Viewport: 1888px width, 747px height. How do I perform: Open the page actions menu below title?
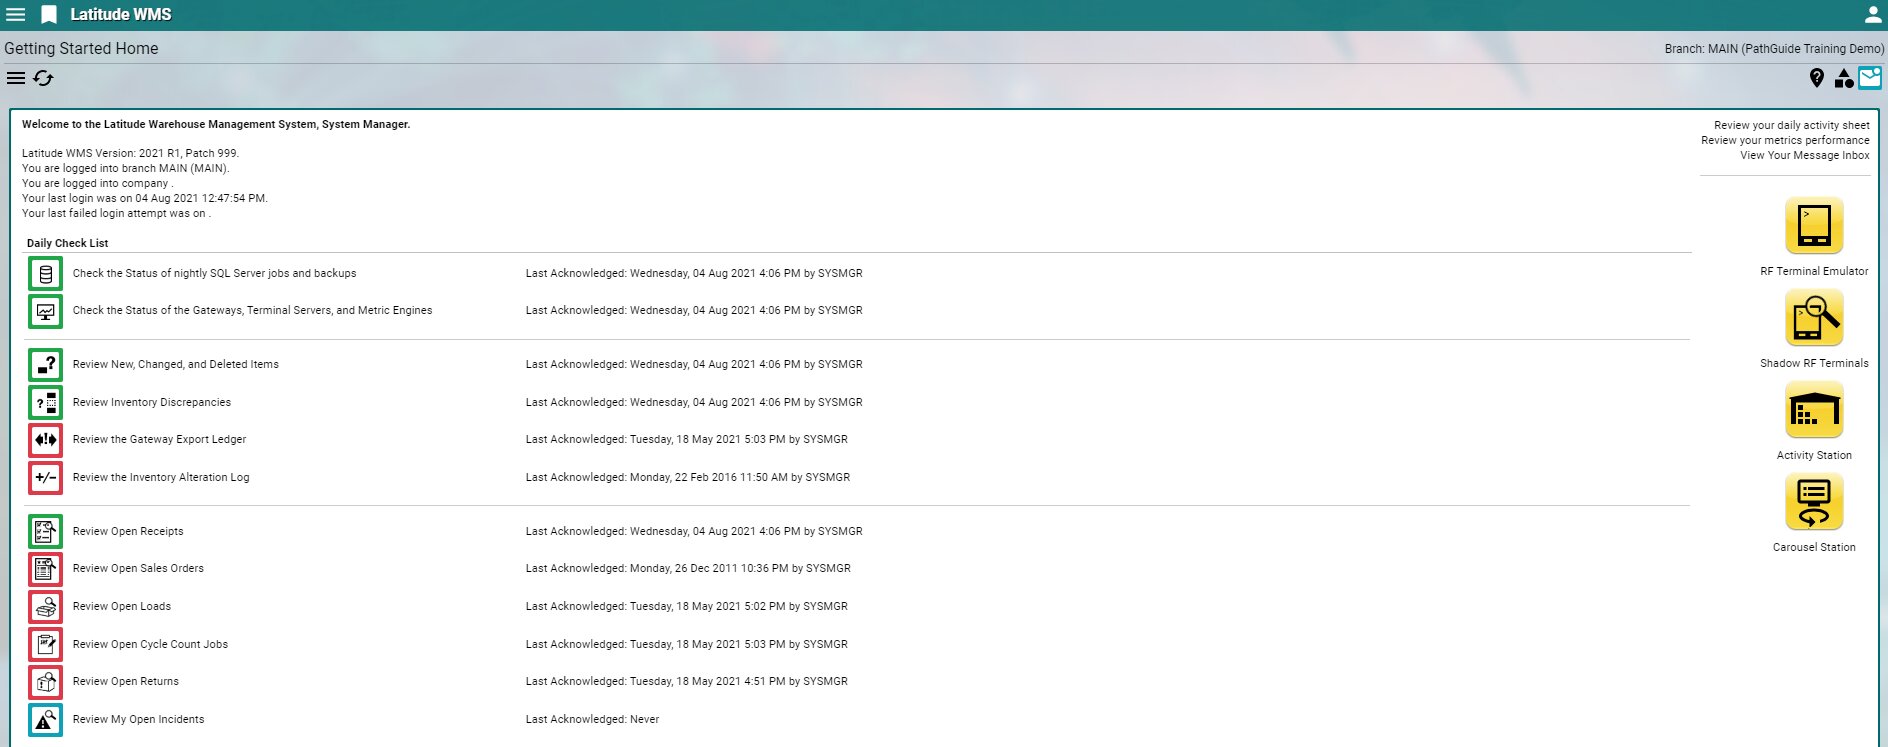16,78
